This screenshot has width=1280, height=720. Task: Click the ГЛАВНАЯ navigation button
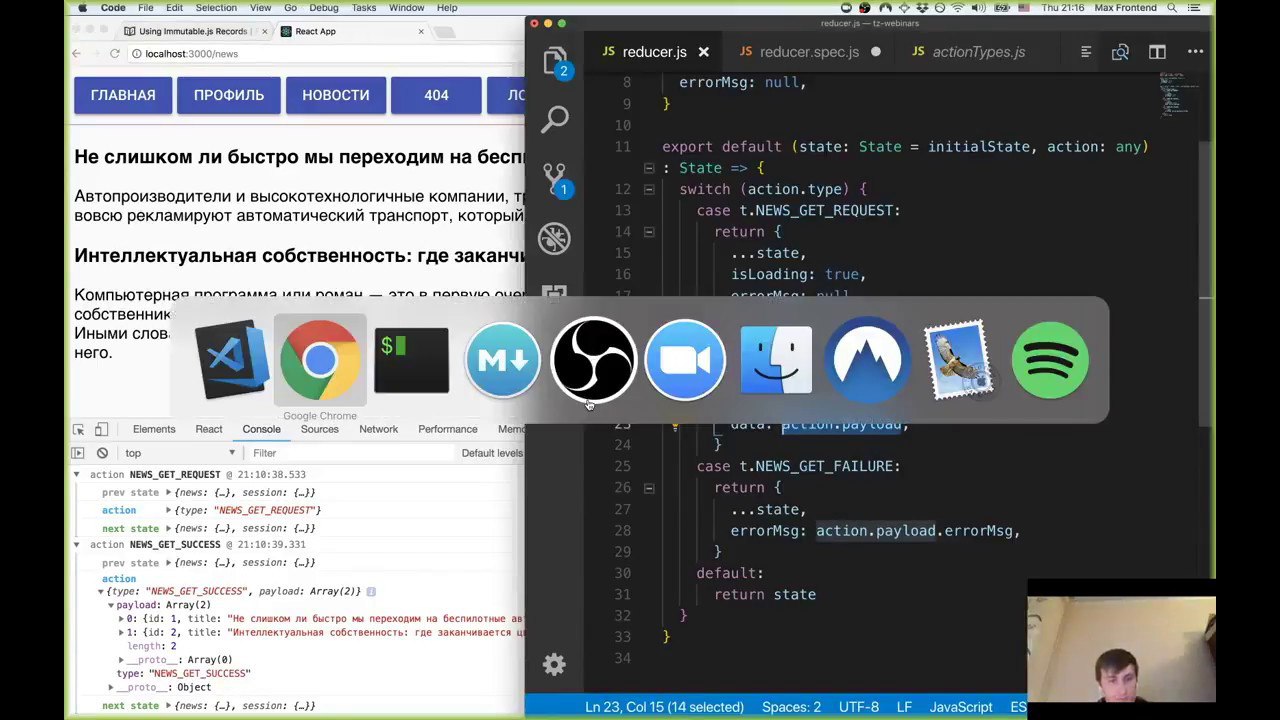click(x=123, y=95)
